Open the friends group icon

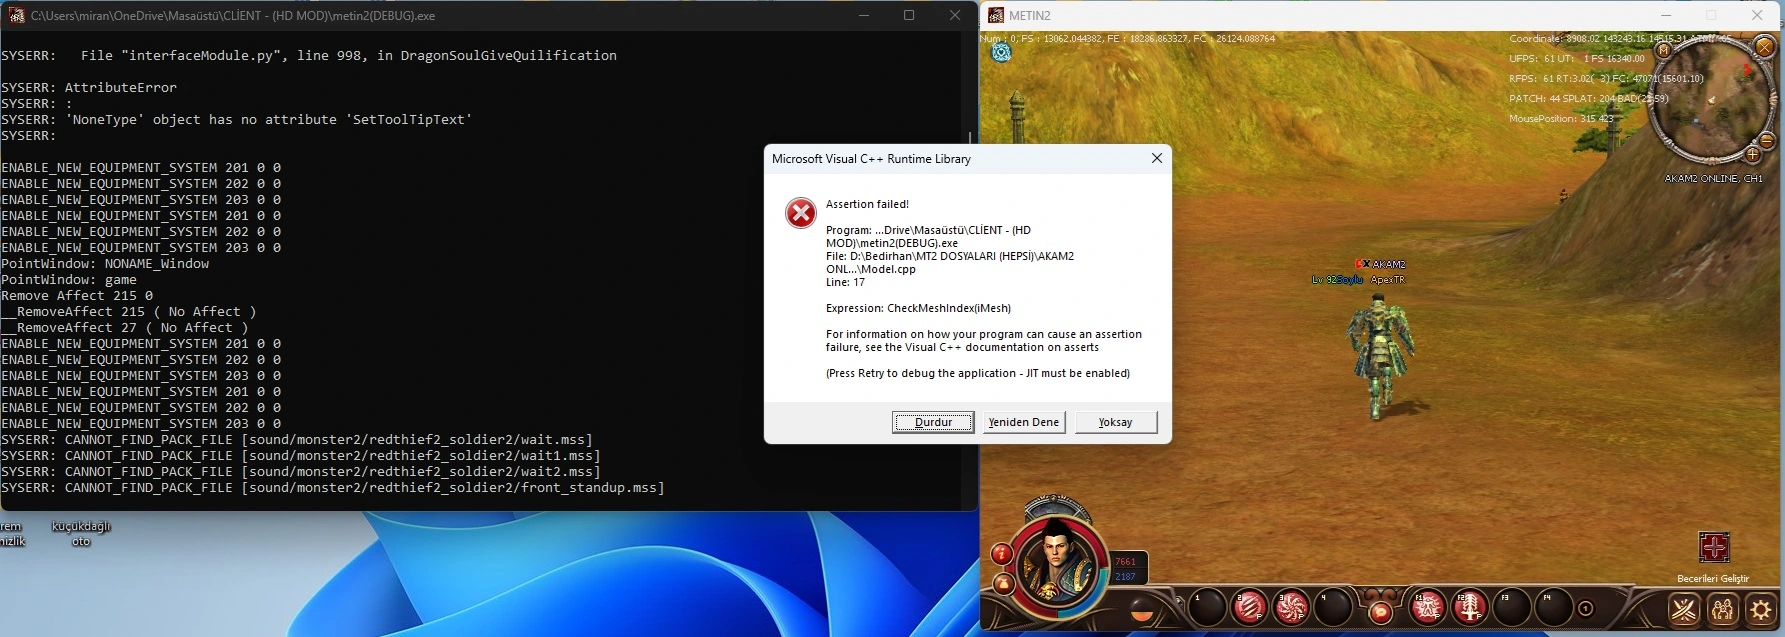click(1723, 609)
